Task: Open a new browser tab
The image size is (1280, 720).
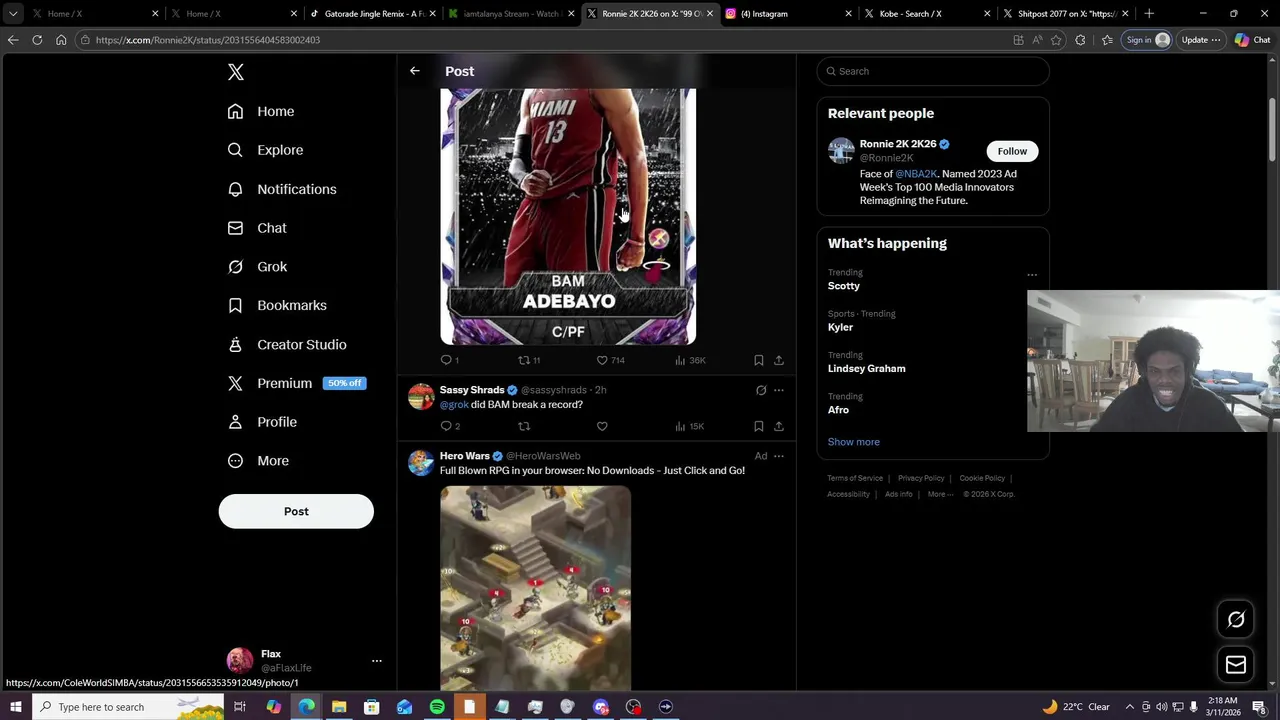Action: coord(1149,14)
